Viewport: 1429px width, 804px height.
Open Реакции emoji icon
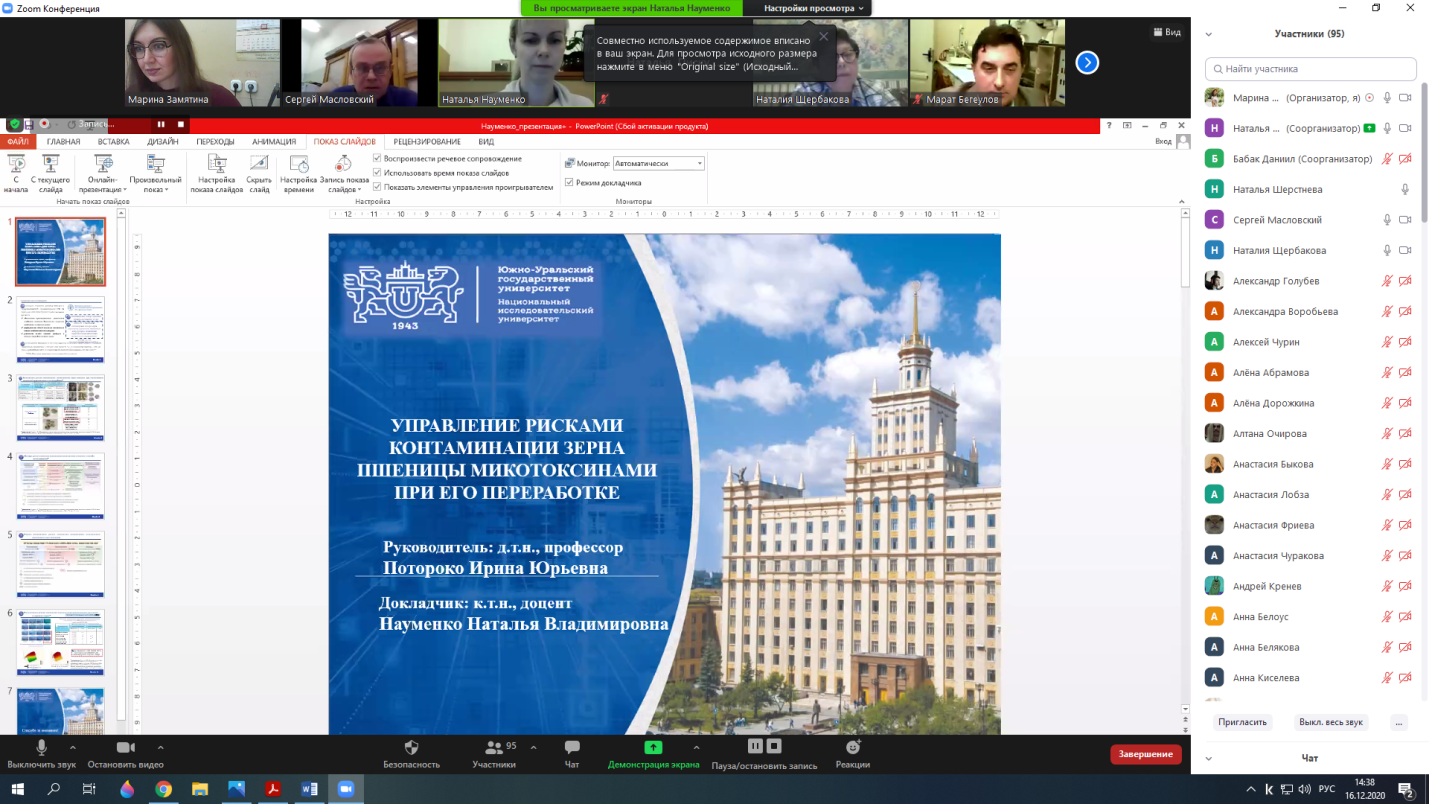852,748
